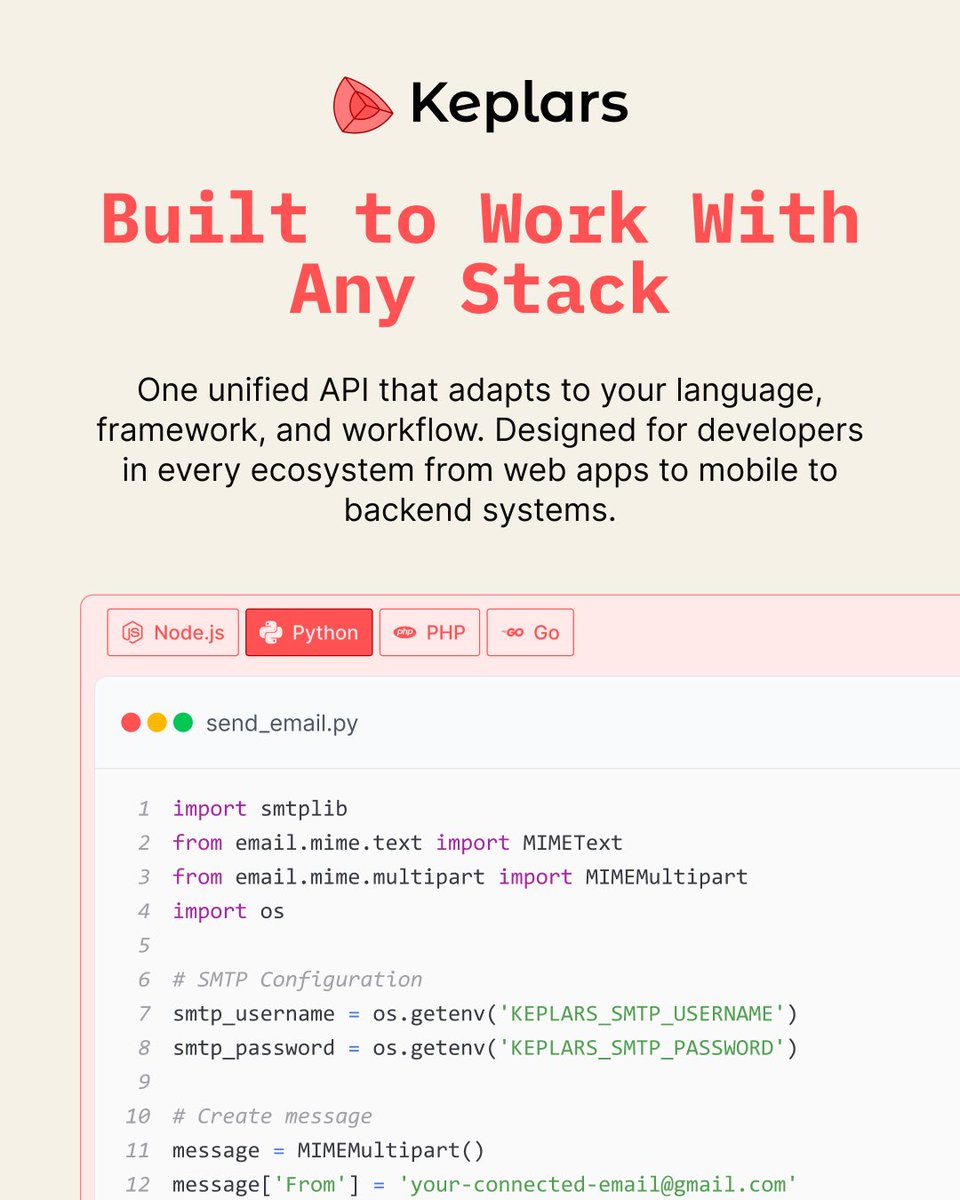Click the 'import os' line
This screenshot has height=1200, width=960.
[228, 911]
